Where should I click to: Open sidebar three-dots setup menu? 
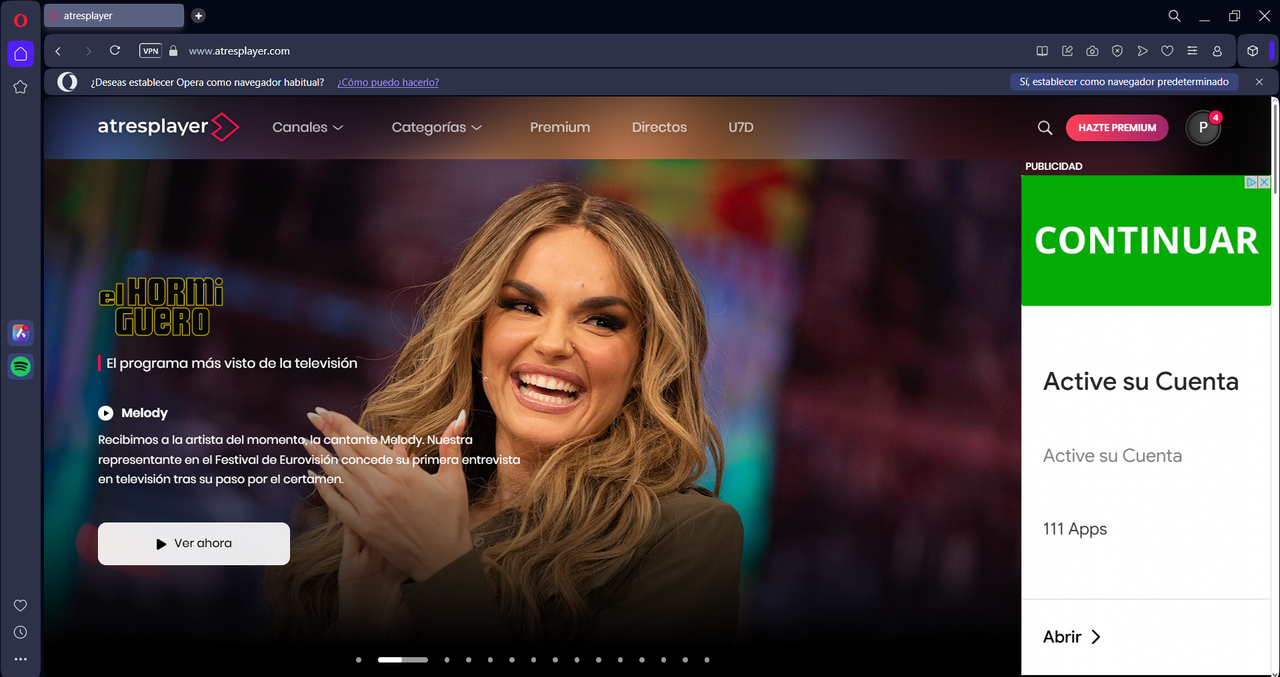(20, 659)
